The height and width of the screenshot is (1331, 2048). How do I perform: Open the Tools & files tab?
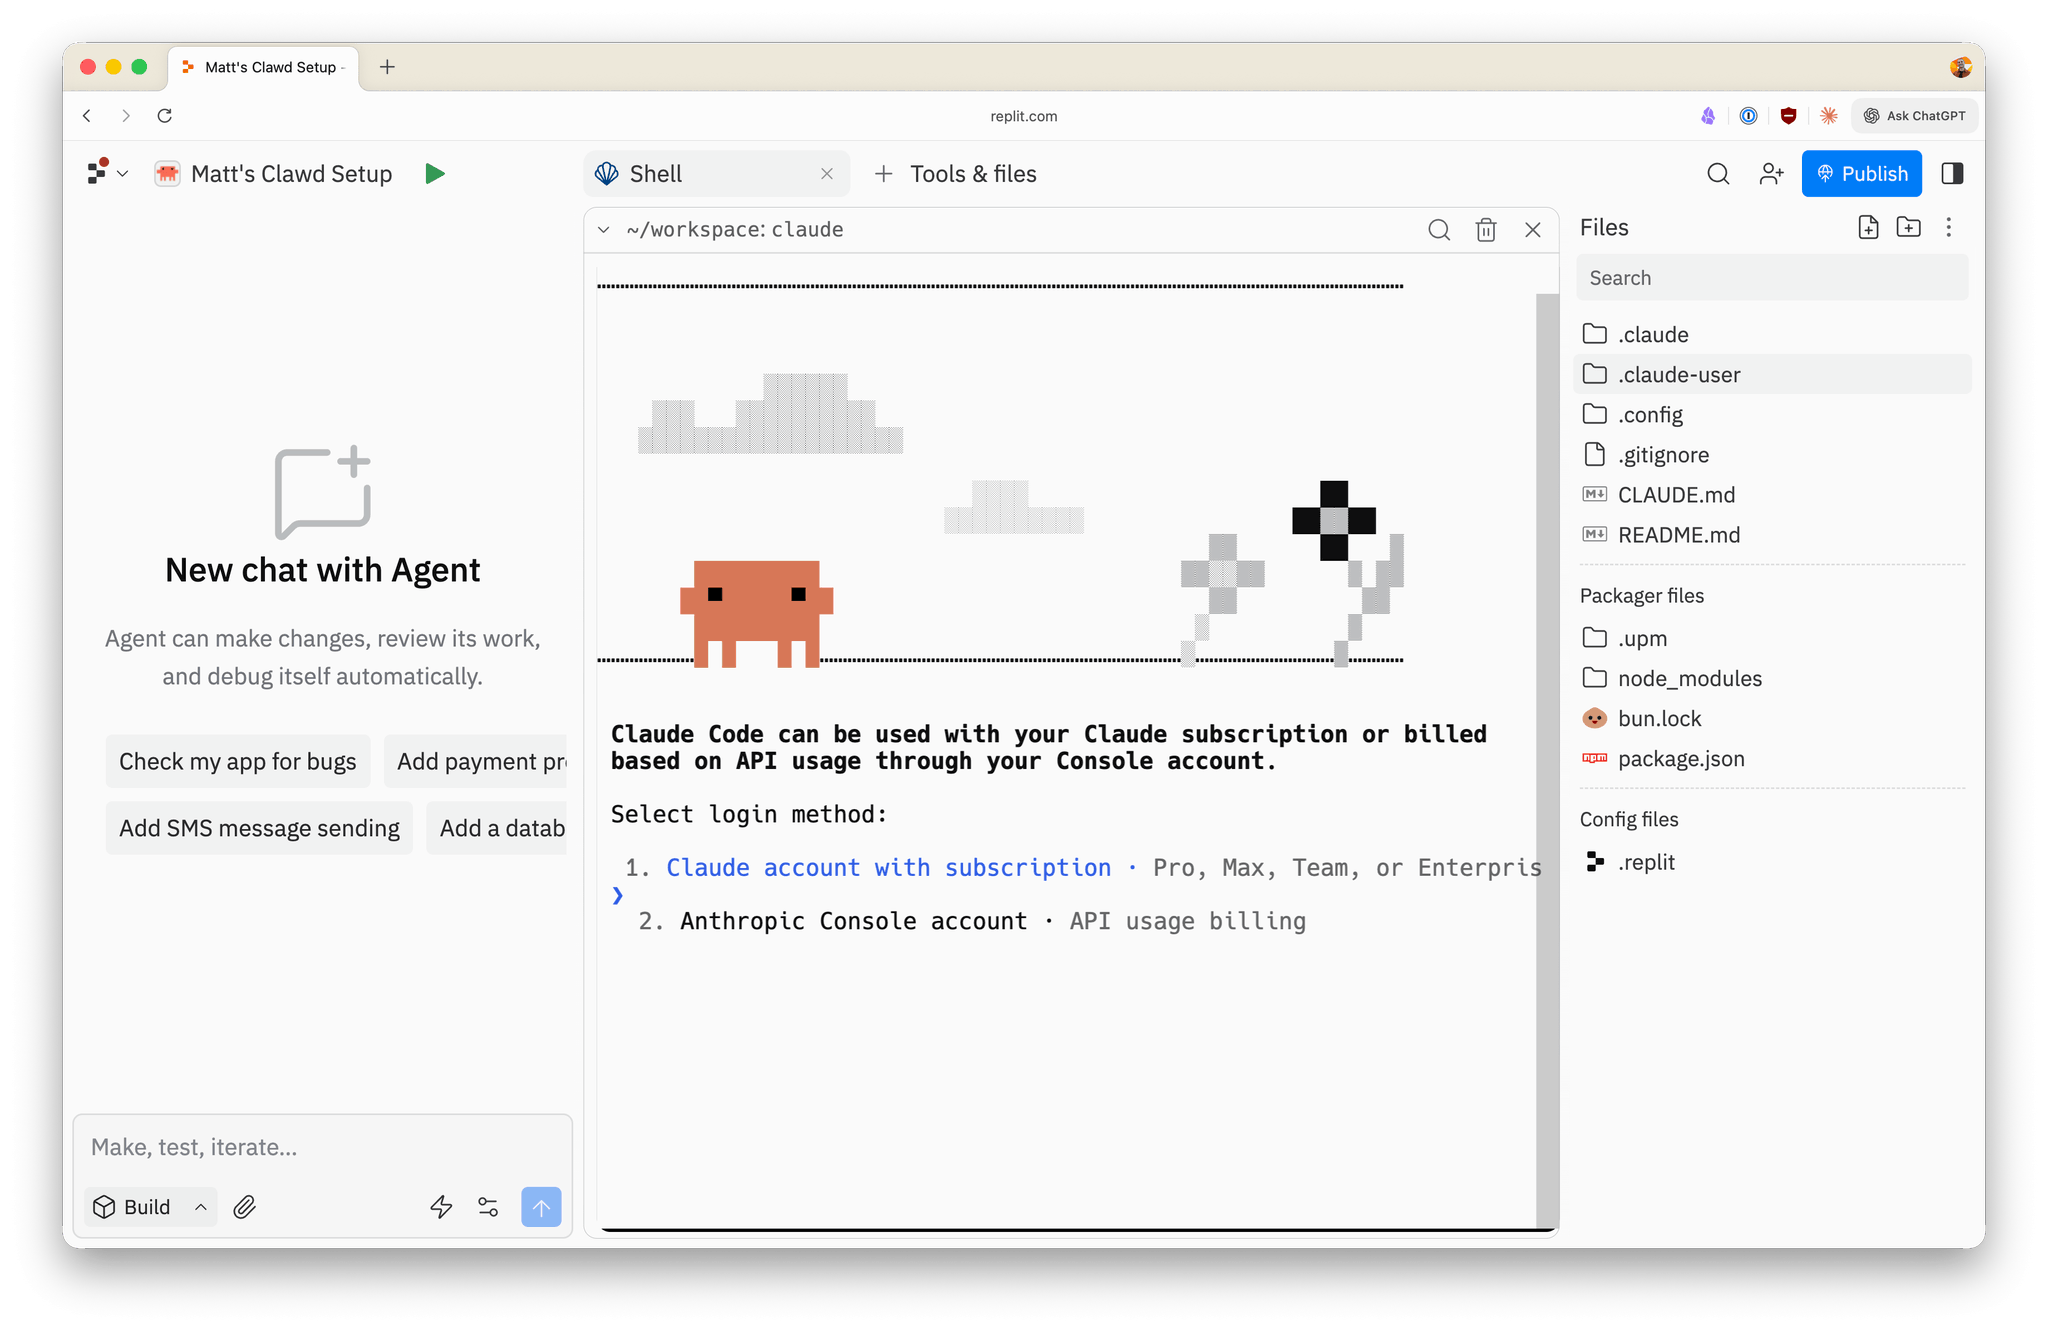(955, 174)
